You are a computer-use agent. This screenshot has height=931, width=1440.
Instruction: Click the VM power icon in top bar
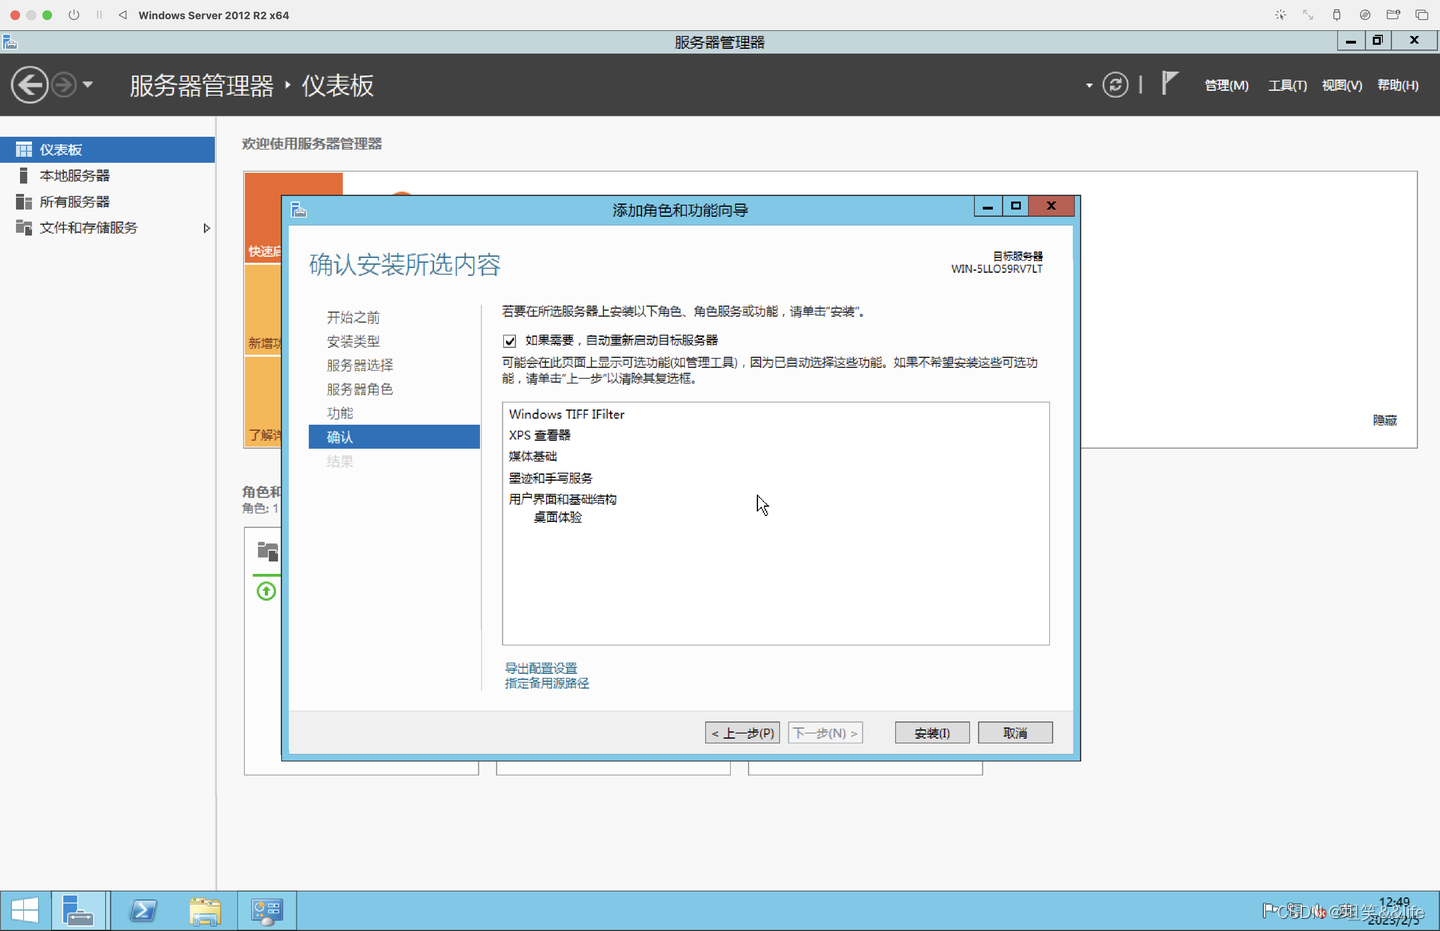pos(74,15)
